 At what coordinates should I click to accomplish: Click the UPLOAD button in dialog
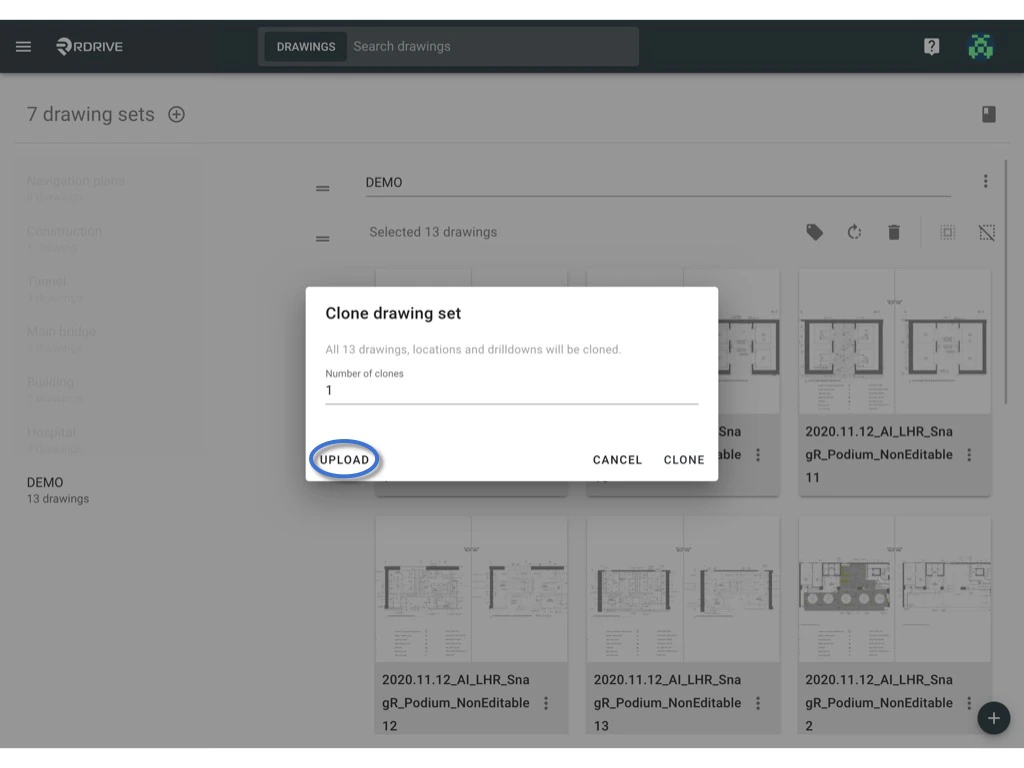[x=344, y=459]
